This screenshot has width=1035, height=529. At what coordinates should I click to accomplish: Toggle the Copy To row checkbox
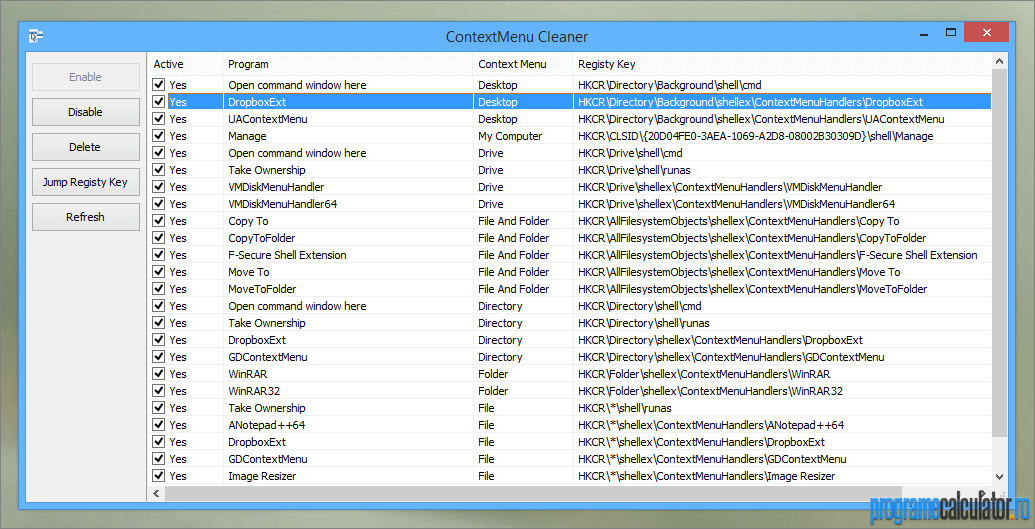click(158, 221)
